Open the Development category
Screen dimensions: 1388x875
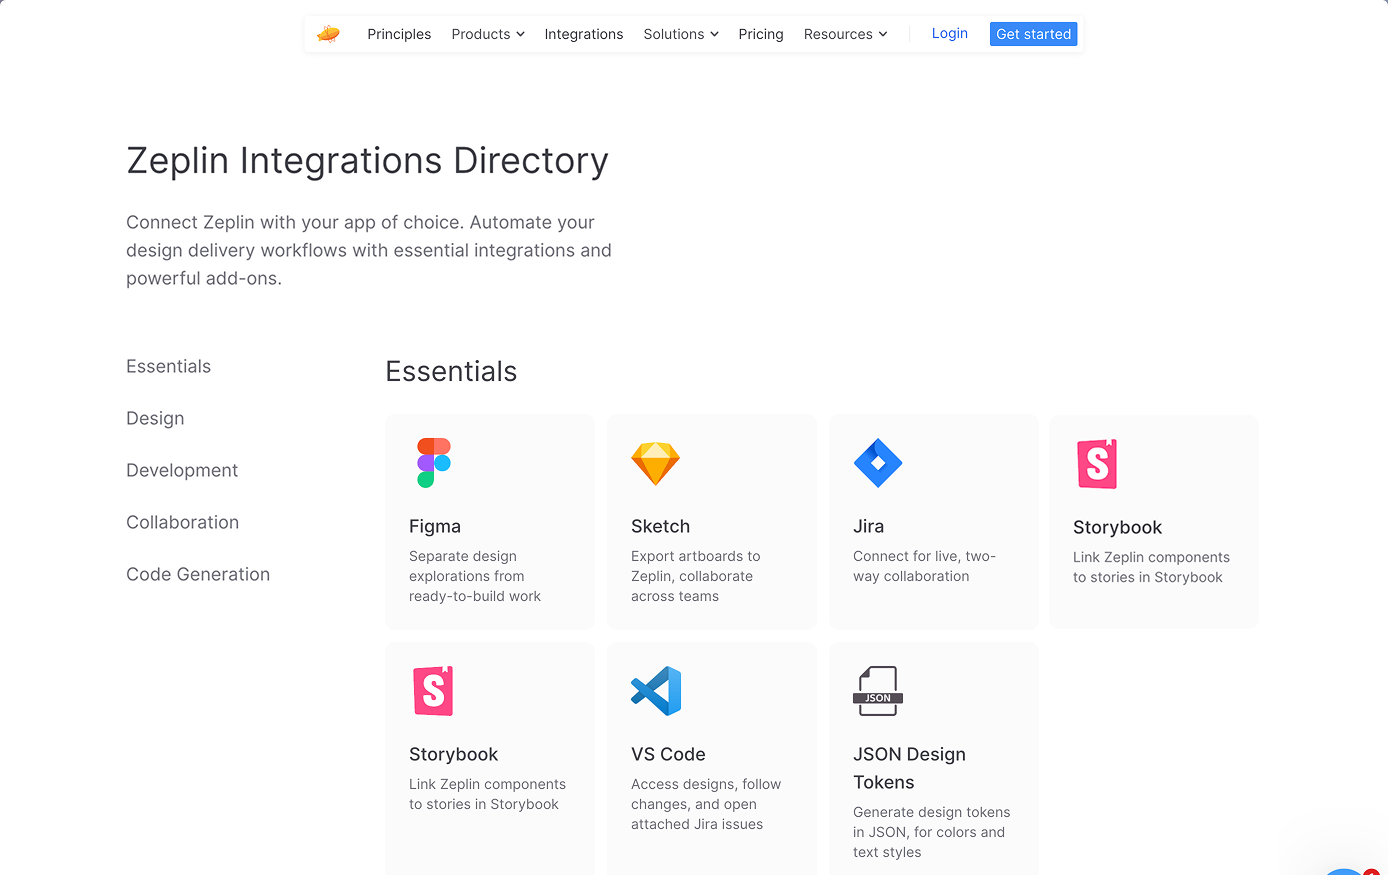tap(182, 470)
